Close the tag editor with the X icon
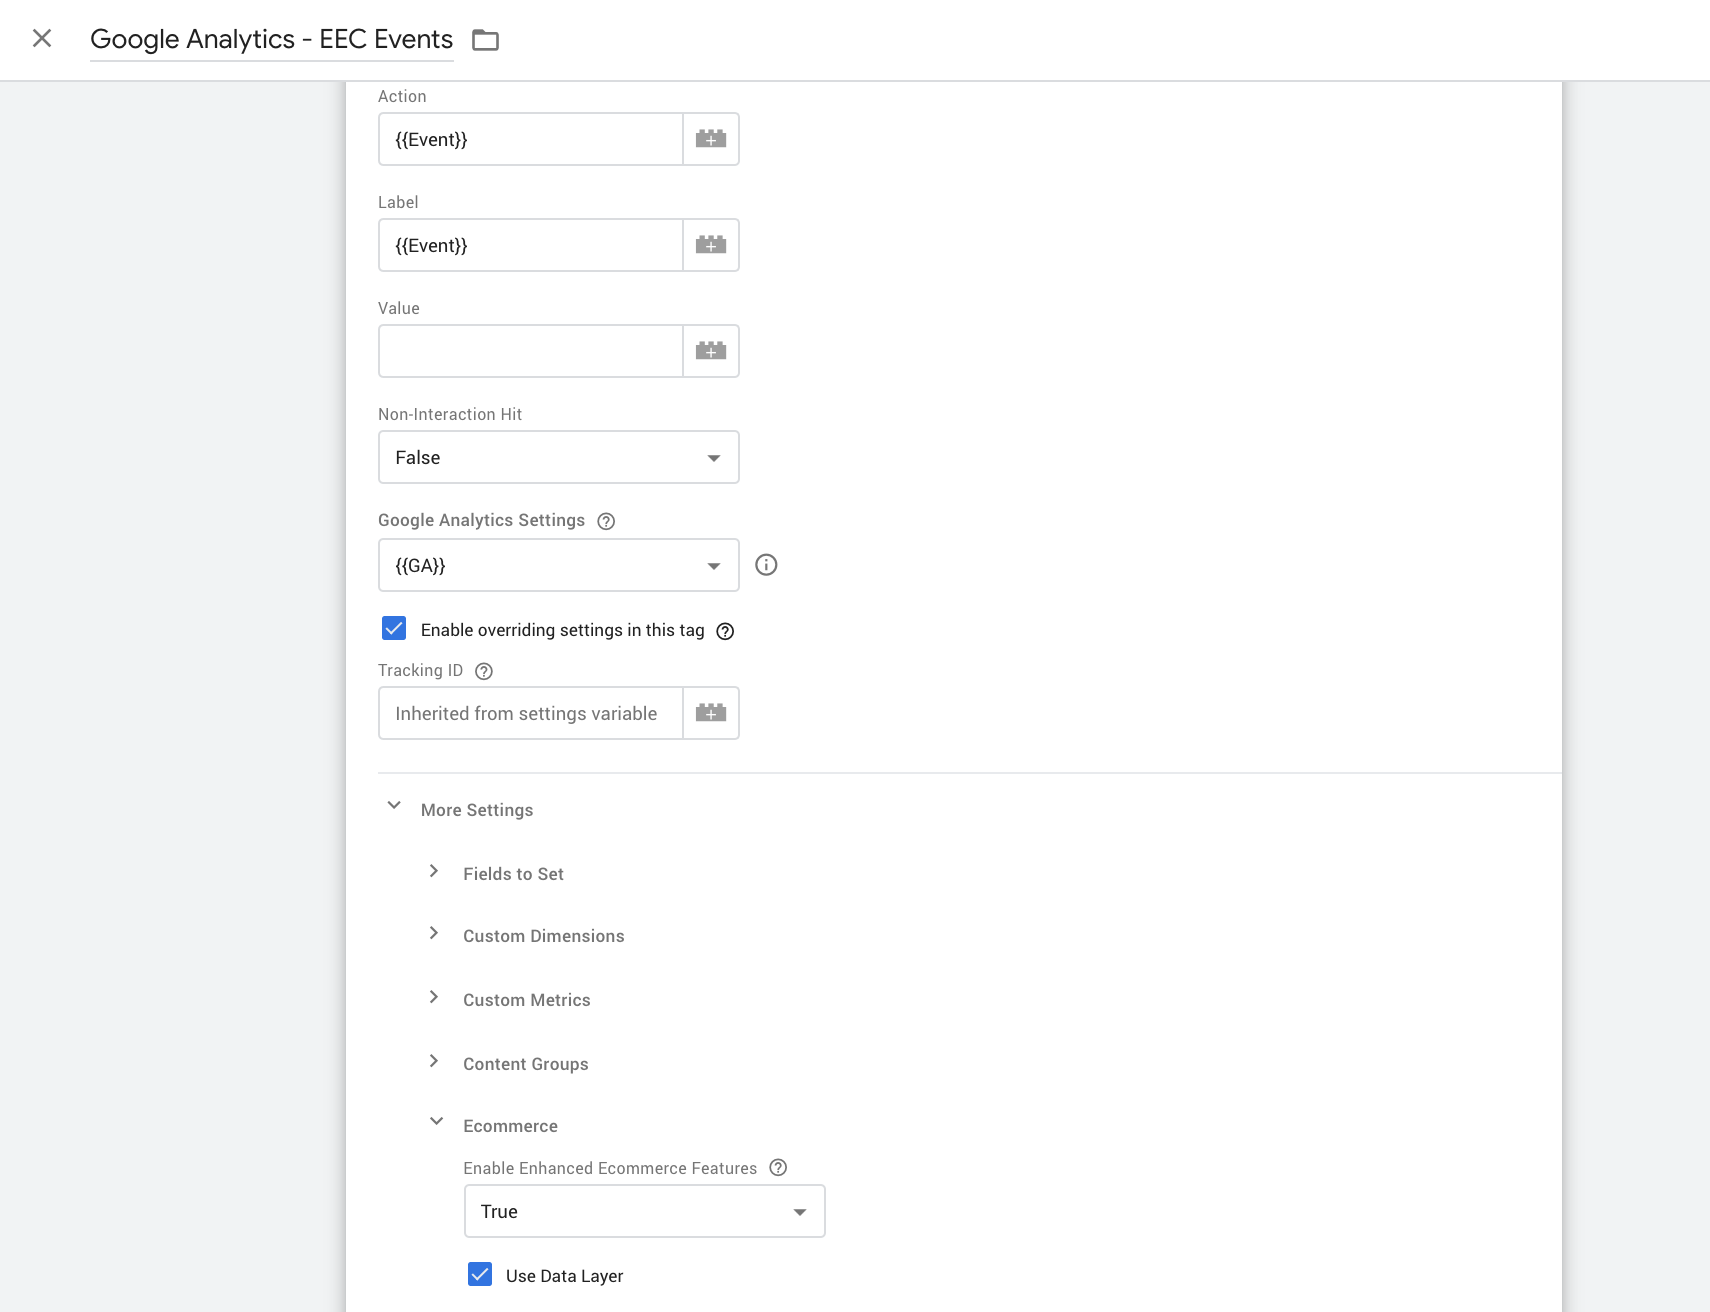The image size is (1710, 1312). pos(42,38)
